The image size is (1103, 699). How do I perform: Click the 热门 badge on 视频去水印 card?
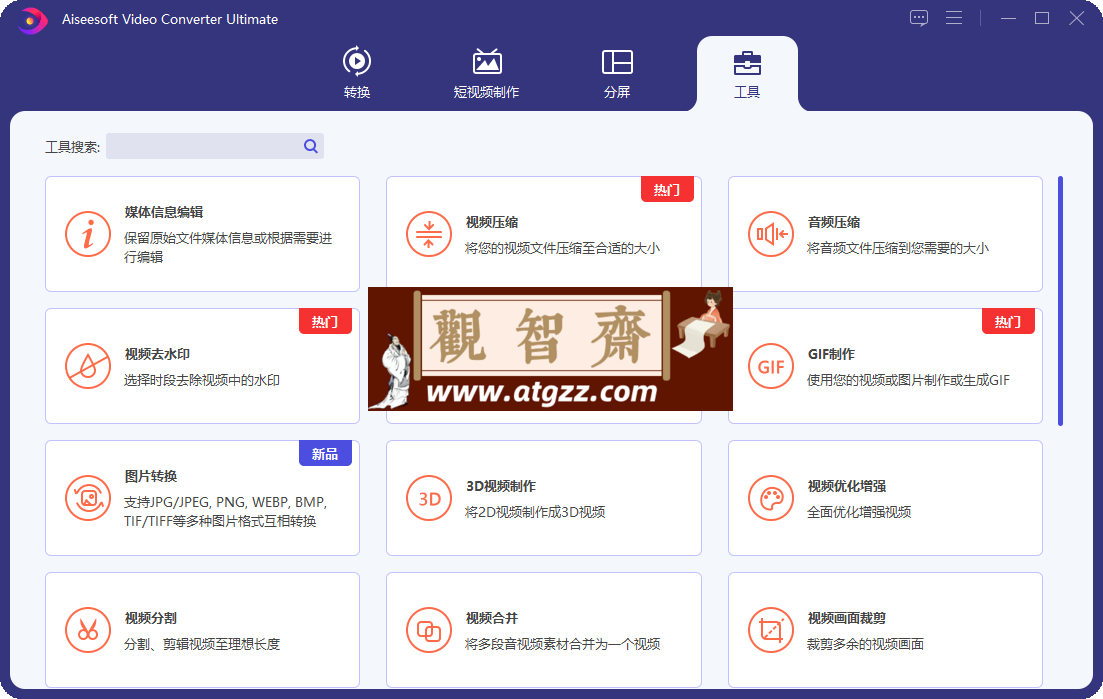coord(325,321)
